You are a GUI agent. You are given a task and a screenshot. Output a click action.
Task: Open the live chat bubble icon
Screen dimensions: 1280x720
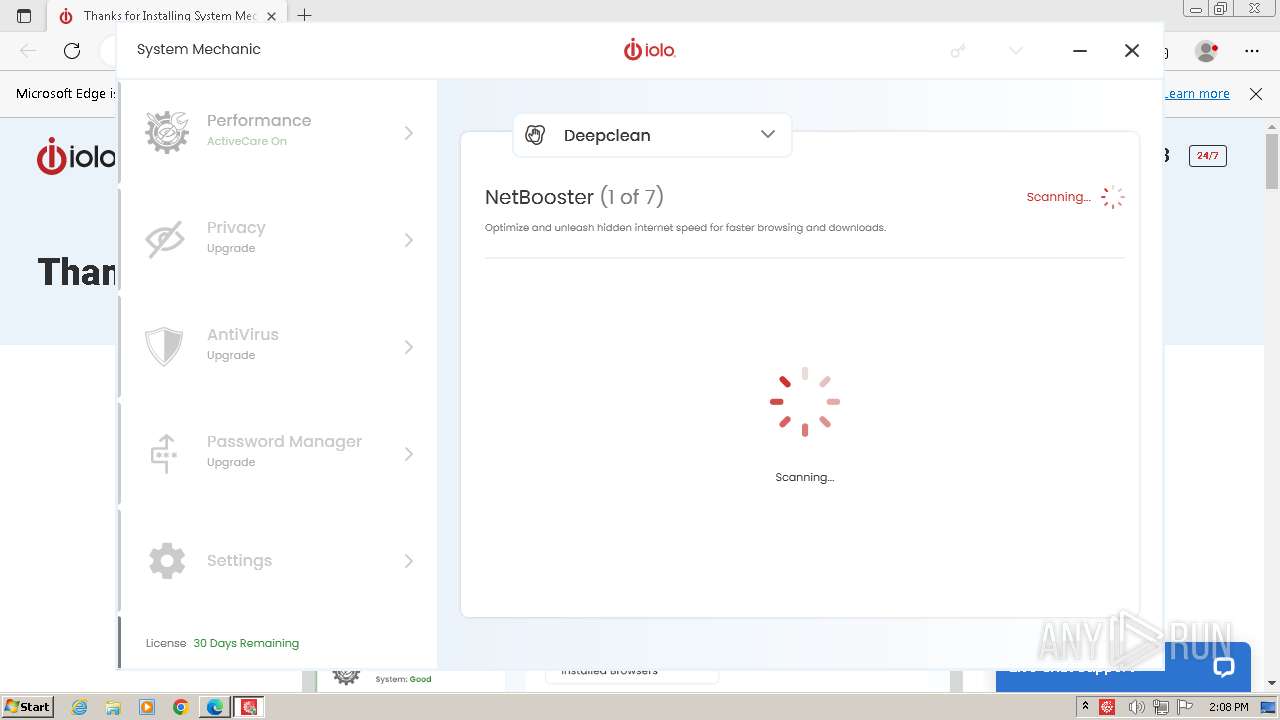point(1224,667)
